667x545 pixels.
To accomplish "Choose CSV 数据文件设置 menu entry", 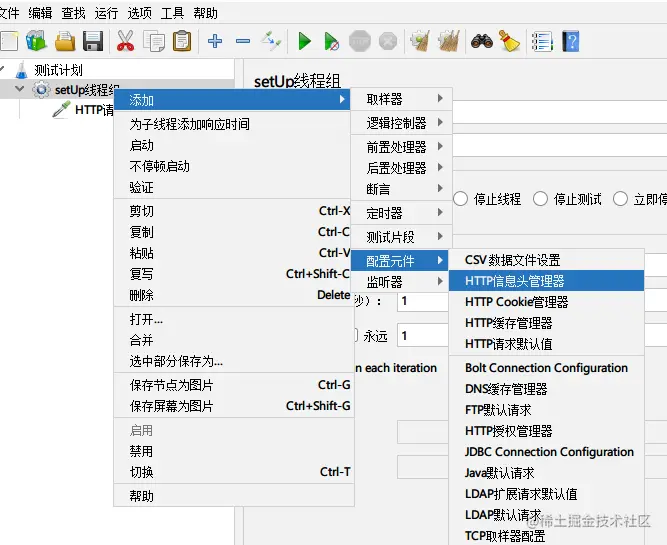I will [x=547, y=260].
